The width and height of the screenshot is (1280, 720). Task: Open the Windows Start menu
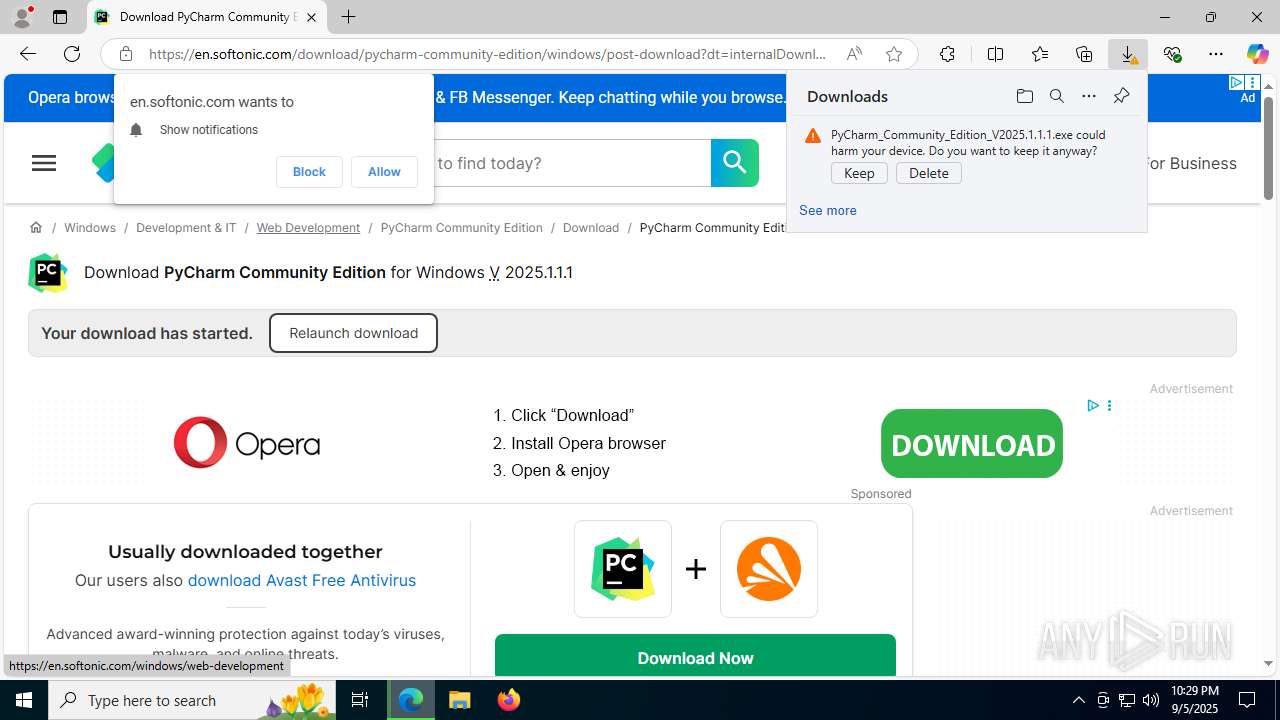point(24,700)
